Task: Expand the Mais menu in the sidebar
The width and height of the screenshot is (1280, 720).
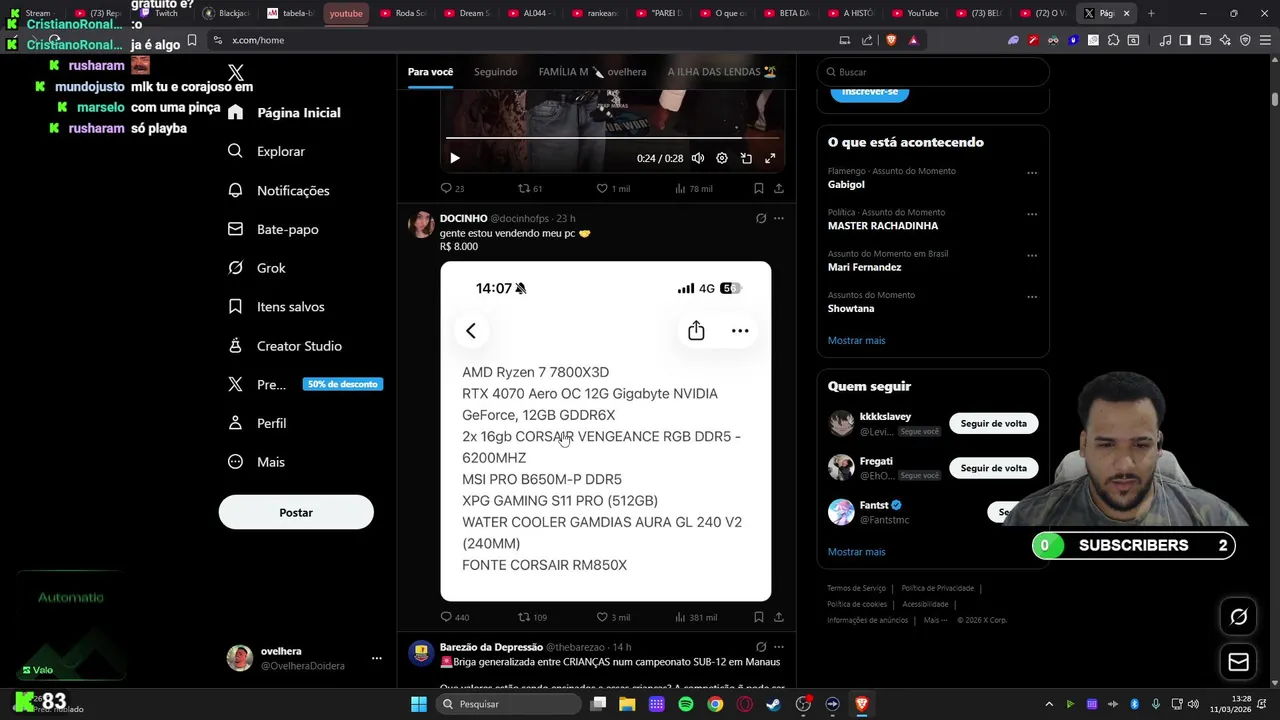Action: [x=256, y=462]
